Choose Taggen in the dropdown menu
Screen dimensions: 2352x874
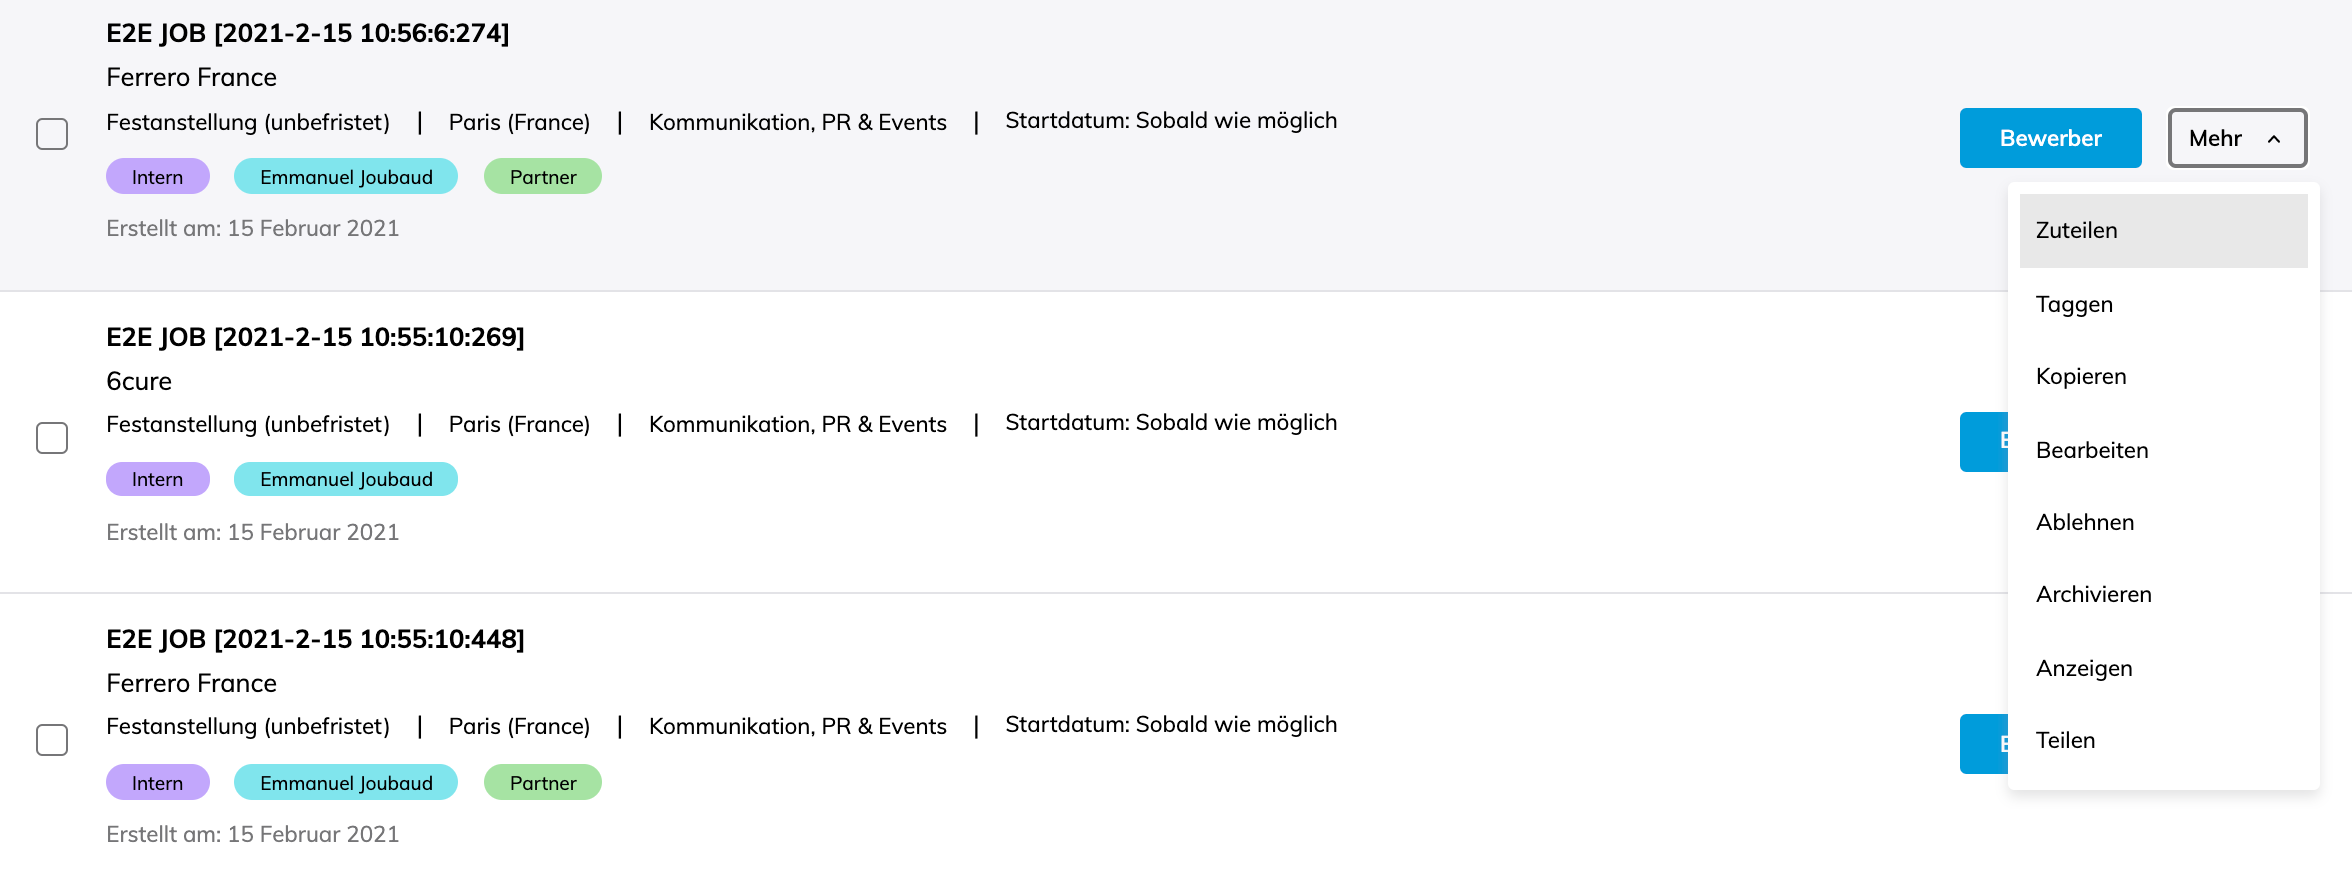[x=2074, y=304]
